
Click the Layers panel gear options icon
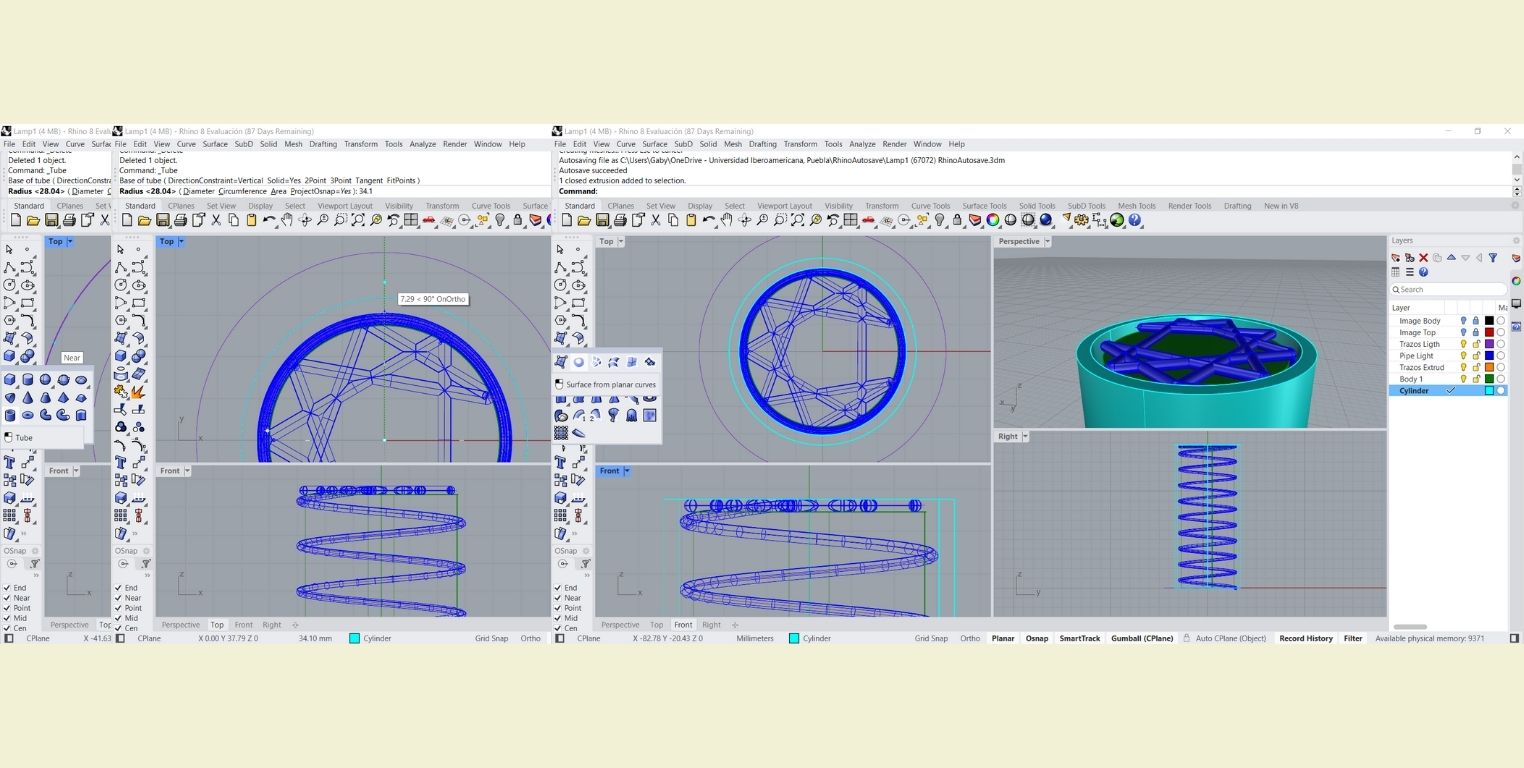click(1516, 240)
